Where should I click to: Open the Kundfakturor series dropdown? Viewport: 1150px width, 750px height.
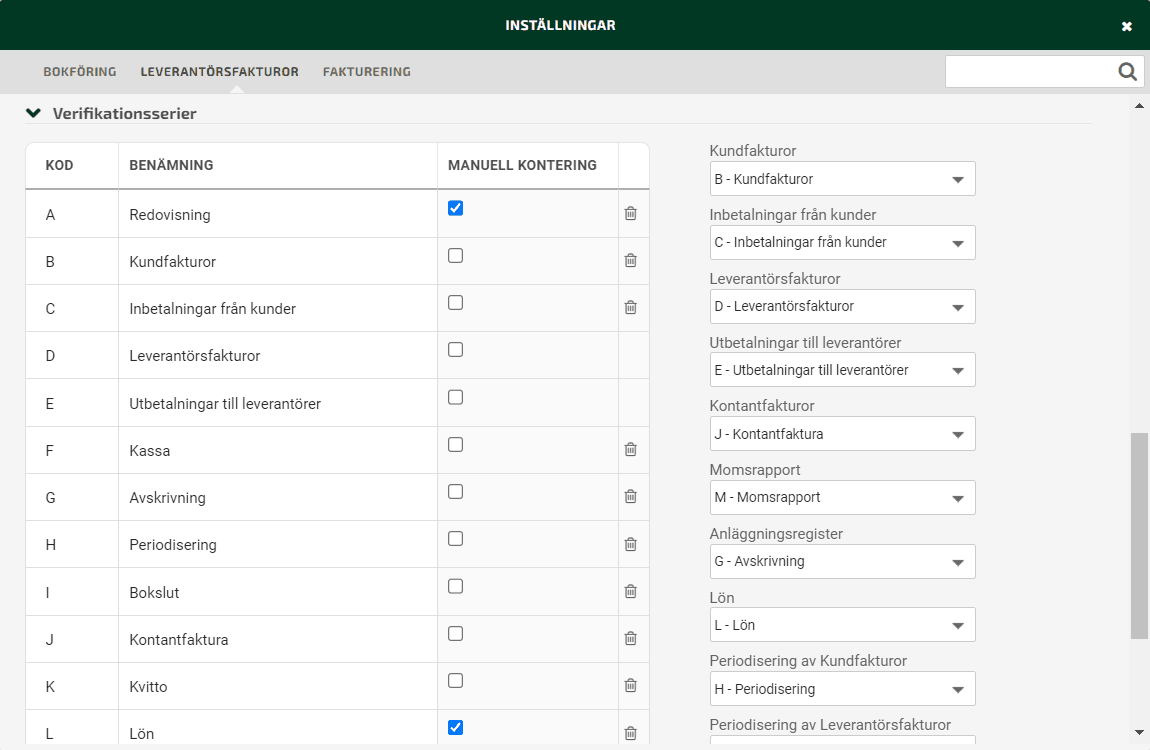842,179
